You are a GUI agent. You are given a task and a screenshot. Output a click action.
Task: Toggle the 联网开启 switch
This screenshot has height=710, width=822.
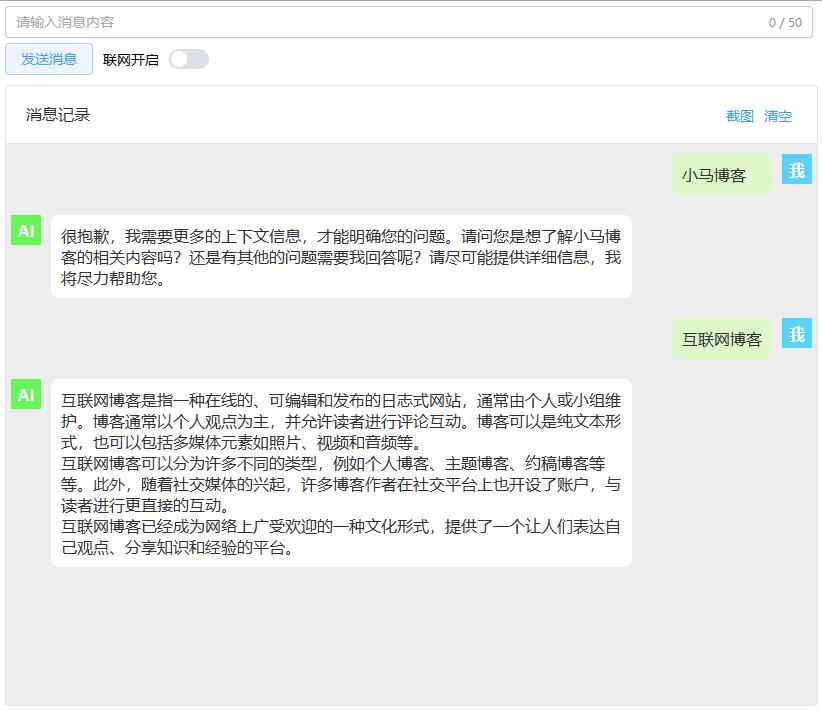[x=188, y=59]
